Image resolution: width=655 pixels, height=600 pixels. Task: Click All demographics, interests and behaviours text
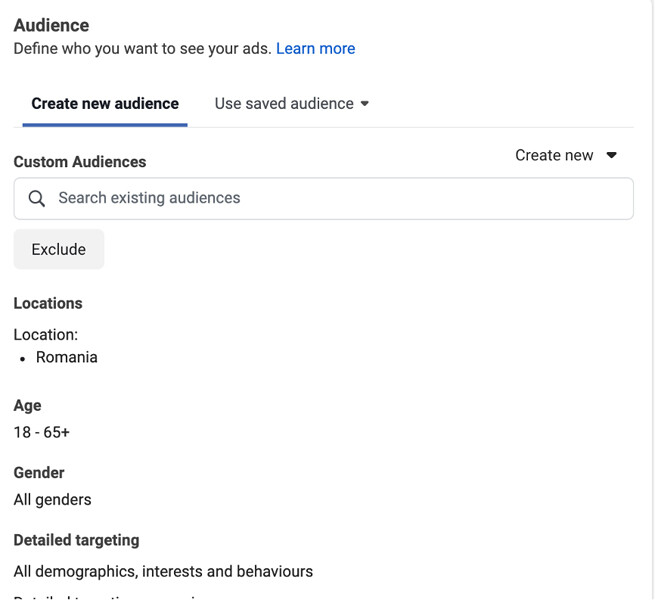click(163, 572)
